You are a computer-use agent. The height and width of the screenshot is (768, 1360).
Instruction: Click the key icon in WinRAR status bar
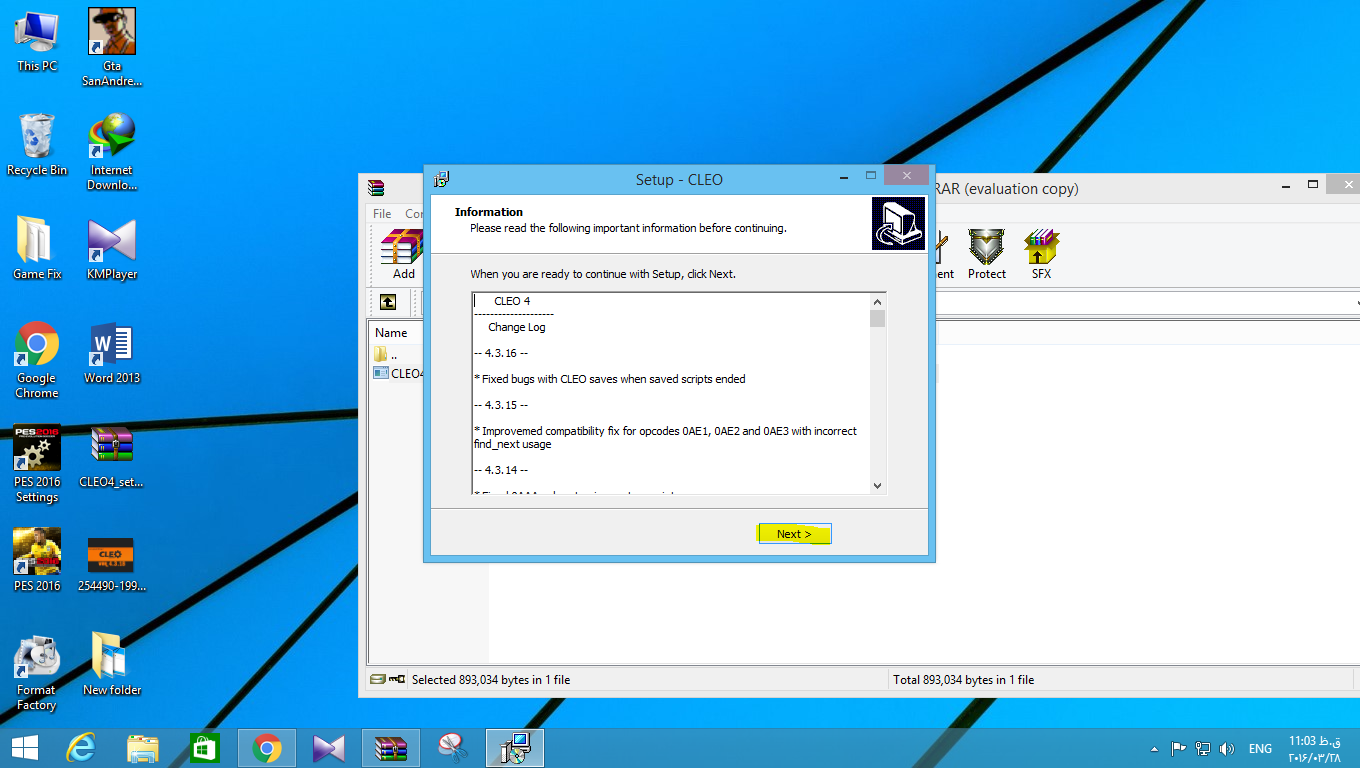(397, 679)
